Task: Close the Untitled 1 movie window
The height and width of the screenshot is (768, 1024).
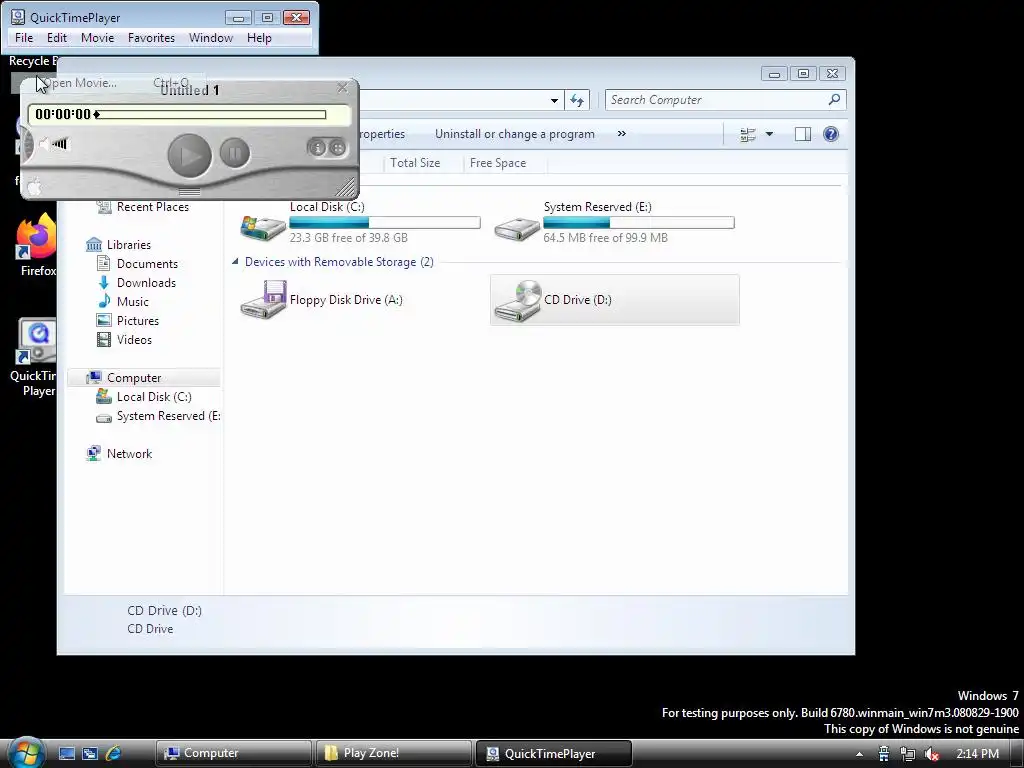Action: tap(342, 88)
